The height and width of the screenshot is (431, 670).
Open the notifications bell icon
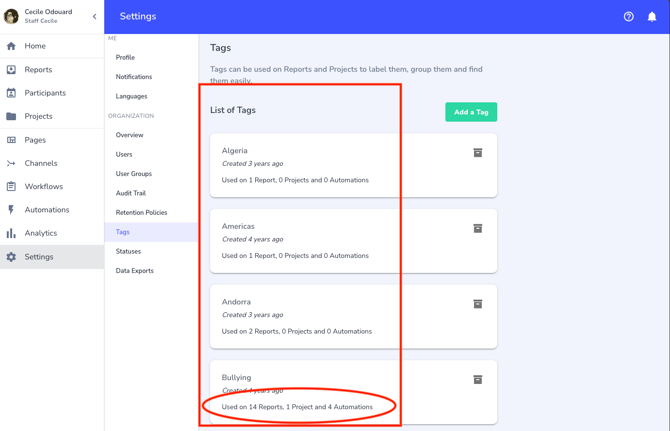652,16
